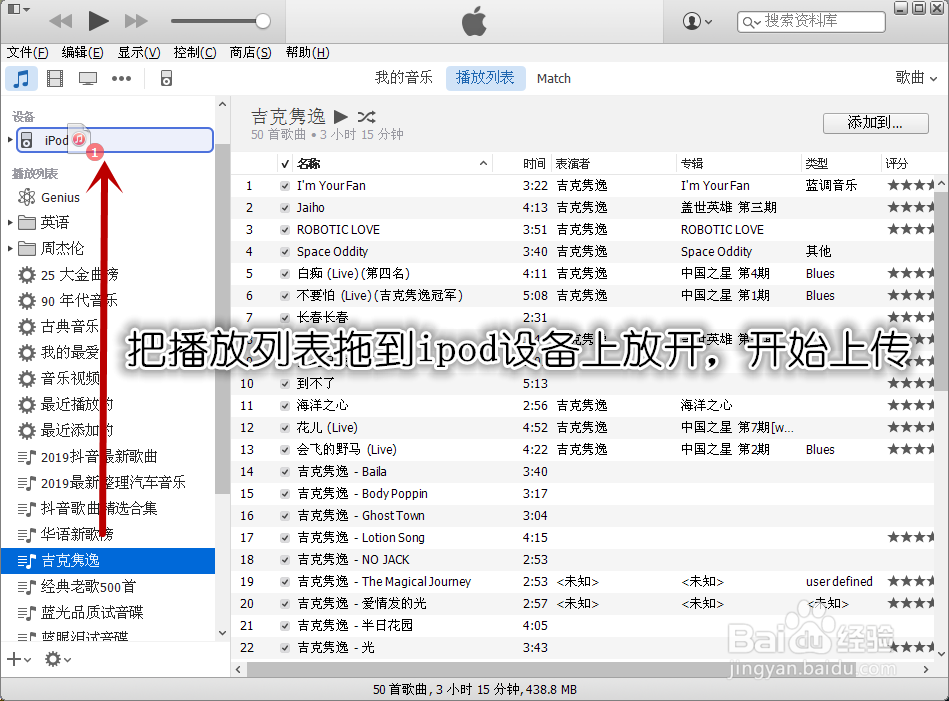
Task: Click the sidebar scroll up arrow
Action: click(x=222, y=104)
